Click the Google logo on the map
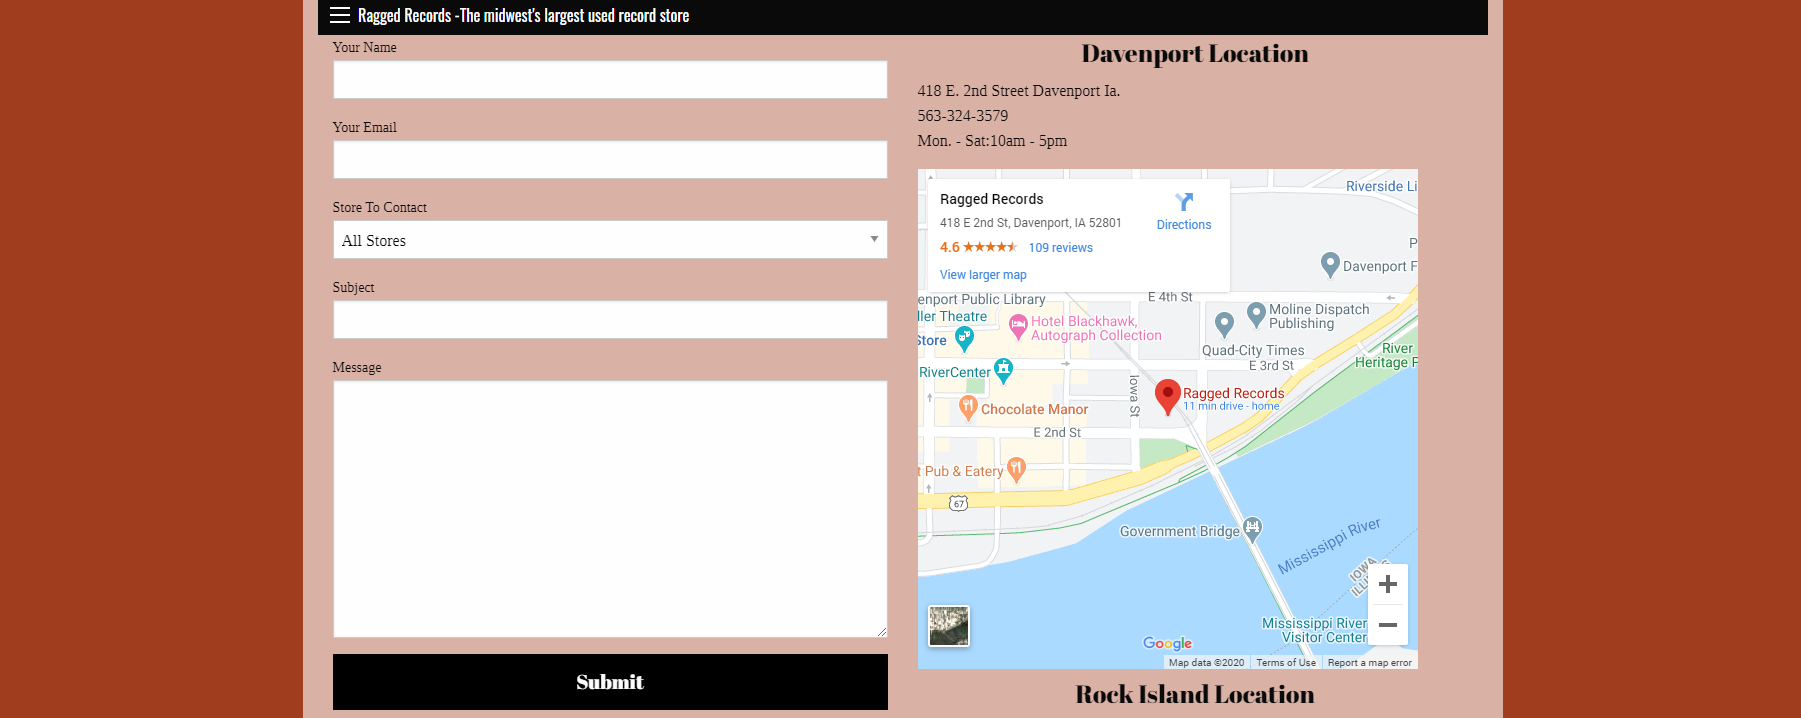Image resolution: width=1801 pixels, height=718 pixels. [1168, 643]
